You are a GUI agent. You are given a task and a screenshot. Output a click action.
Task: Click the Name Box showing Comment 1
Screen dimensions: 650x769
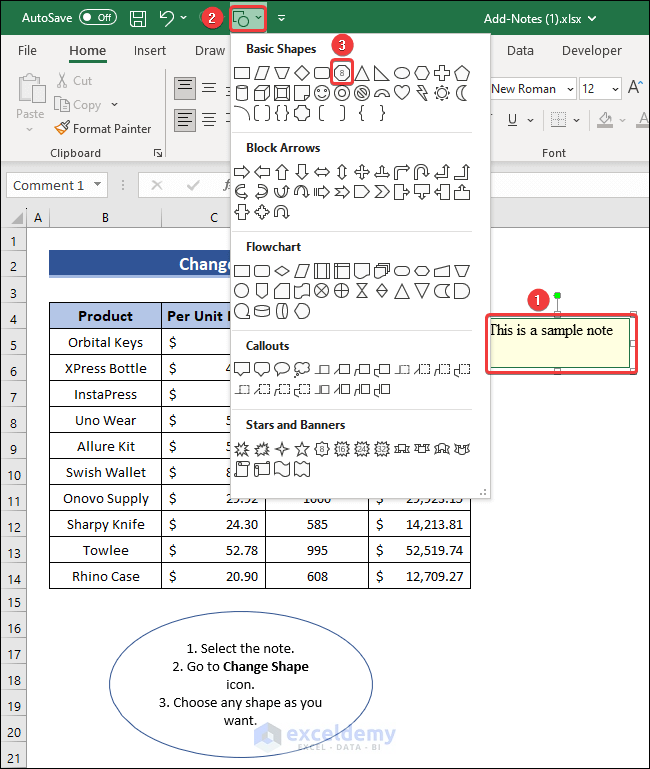coord(49,185)
